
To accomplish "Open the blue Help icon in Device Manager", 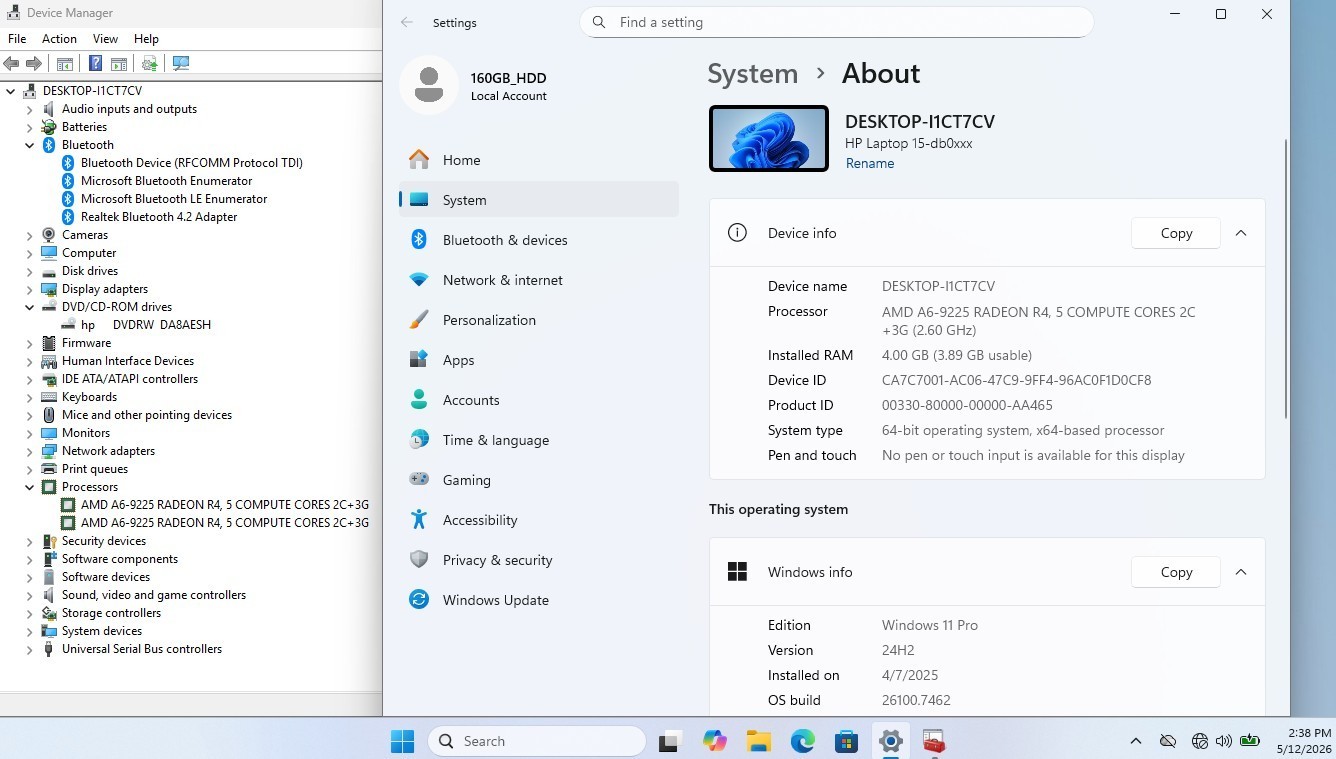I will [96, 63].
